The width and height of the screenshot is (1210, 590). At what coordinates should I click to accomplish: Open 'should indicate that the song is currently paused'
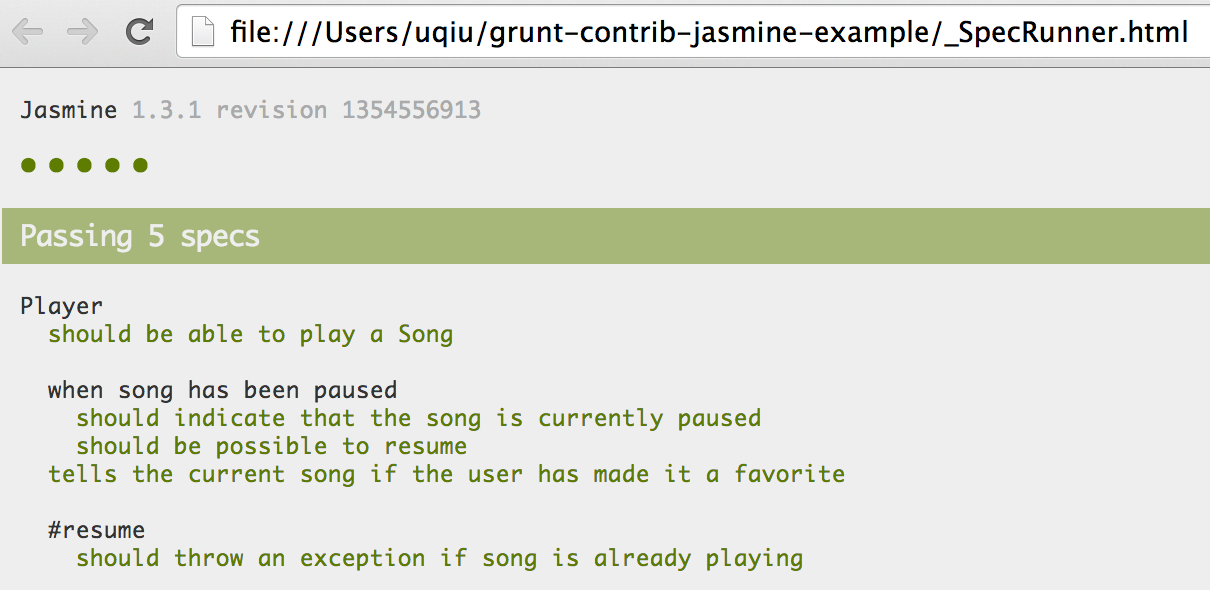pyautogui.click(x=418, y=418)
